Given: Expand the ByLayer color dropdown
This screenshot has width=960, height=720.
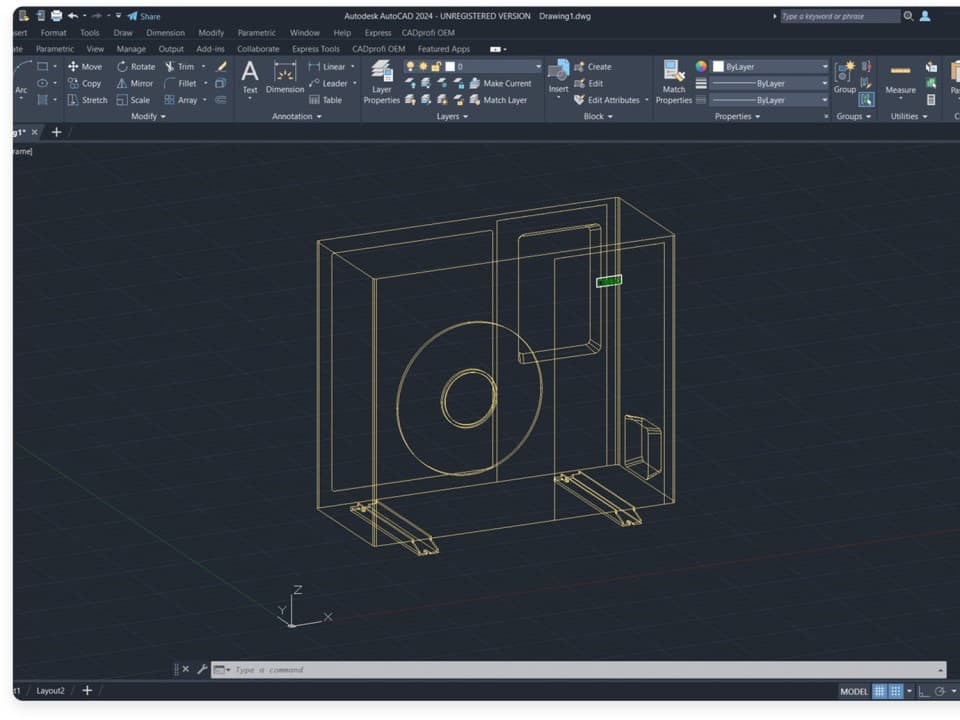Looking at the screenshot, I should 823,66.
